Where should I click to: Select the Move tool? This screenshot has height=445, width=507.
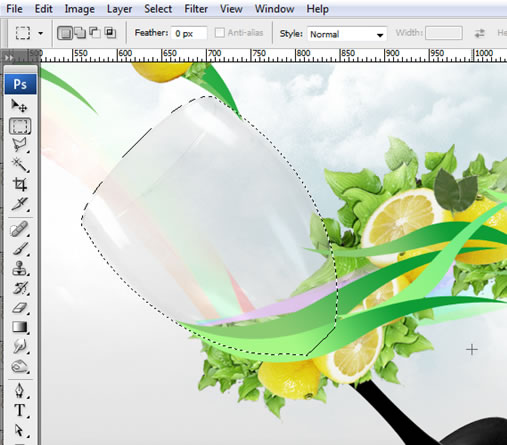pyautogui.click(x=19, y=106)
